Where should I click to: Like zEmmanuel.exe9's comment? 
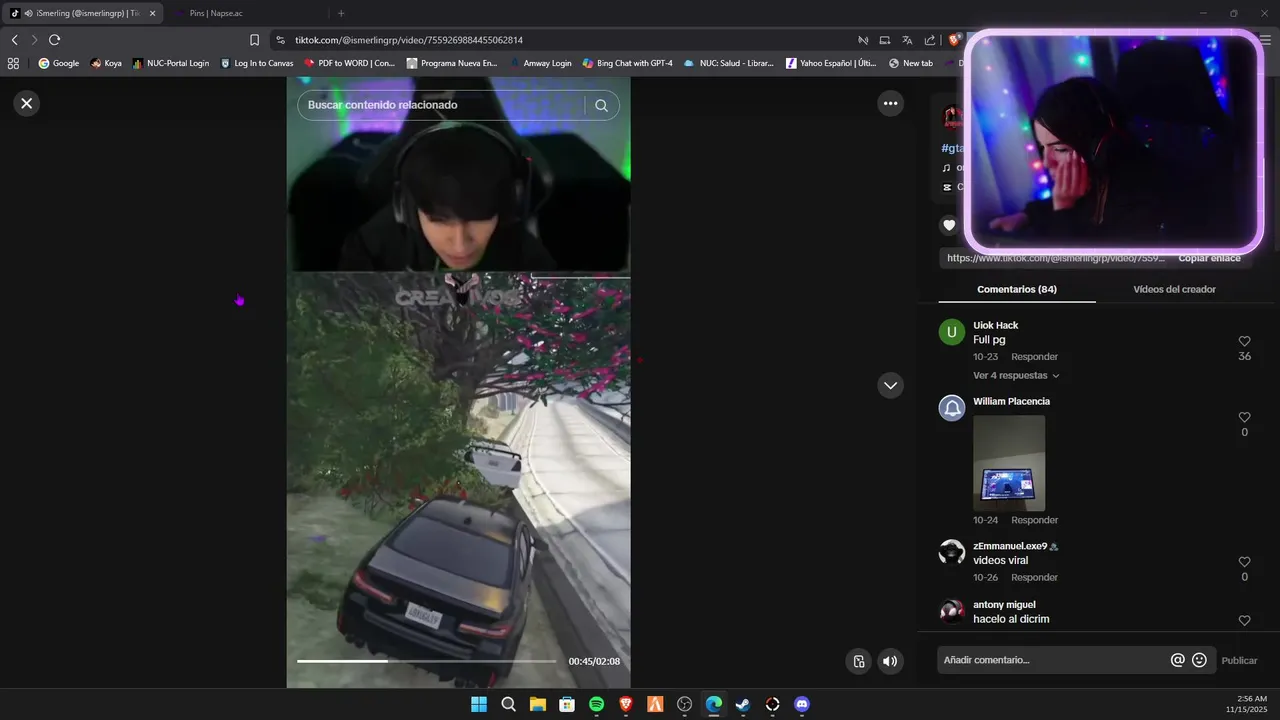point(1244,562)
